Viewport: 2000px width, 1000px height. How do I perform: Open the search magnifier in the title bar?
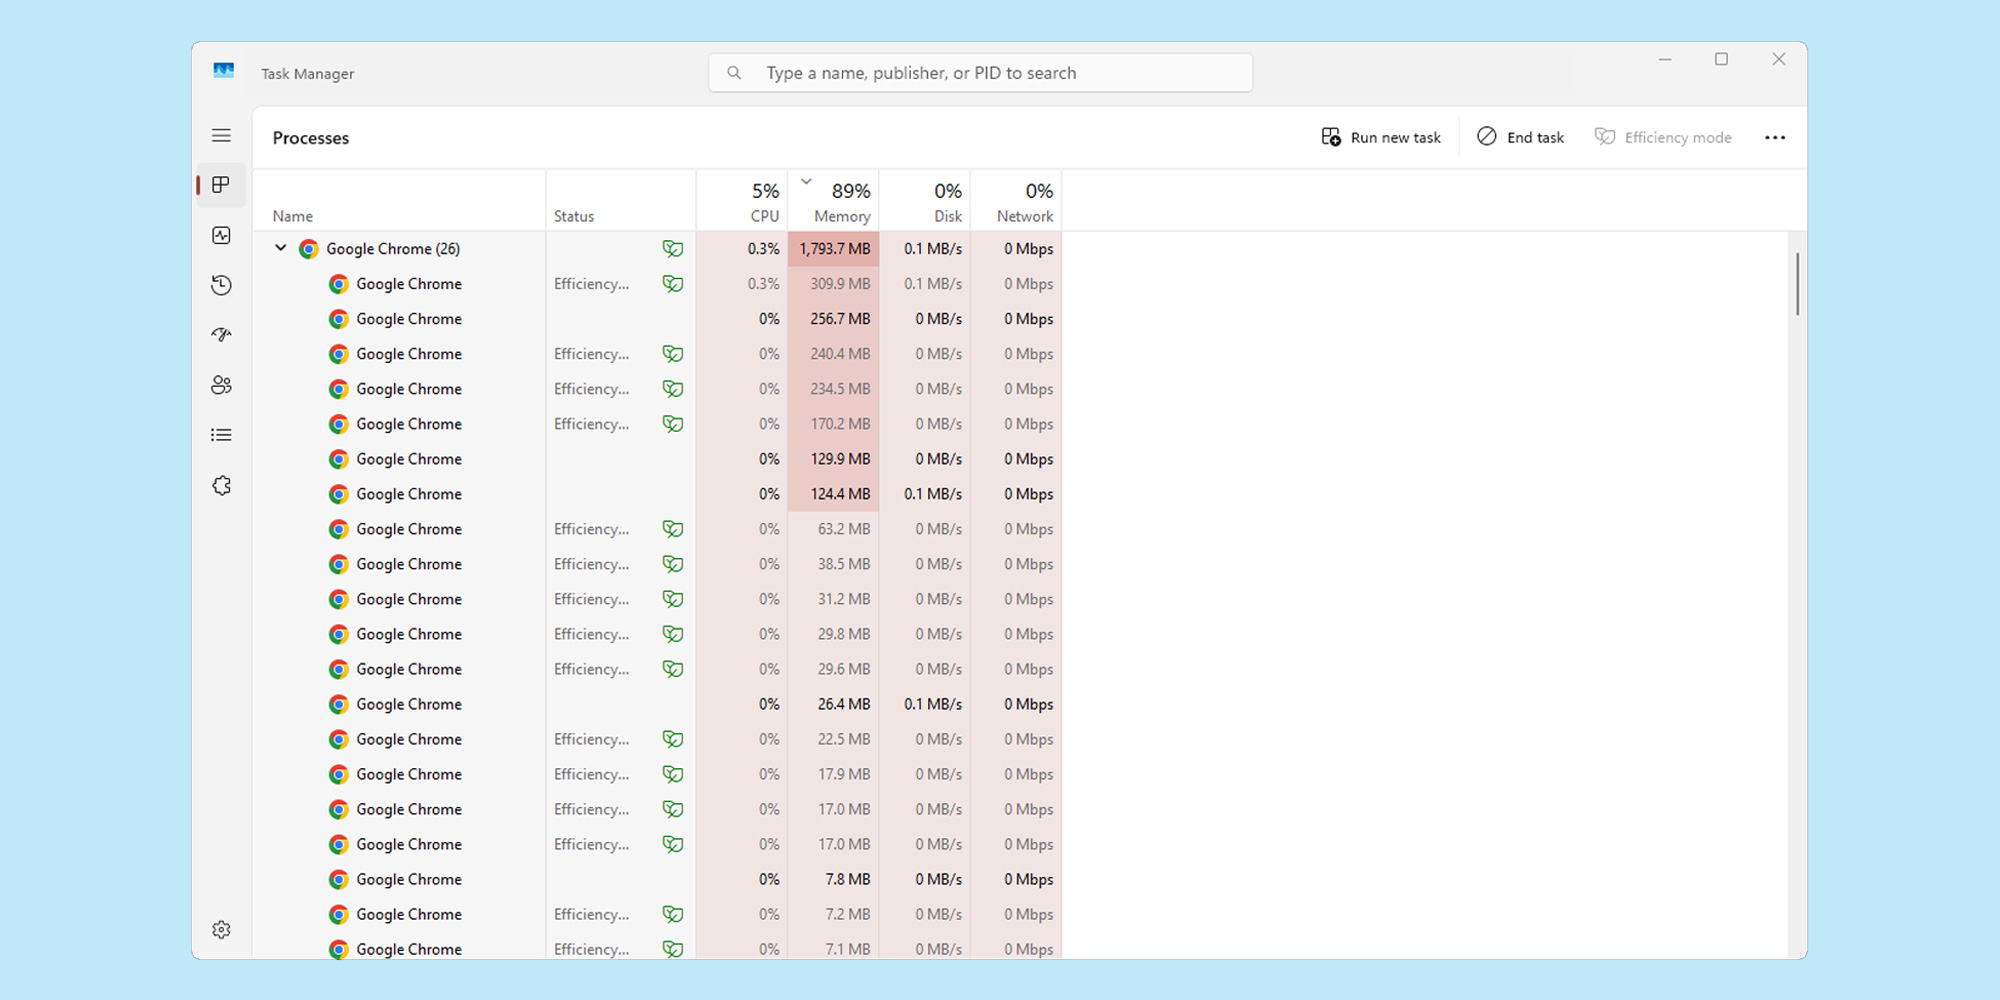point(735,72)
